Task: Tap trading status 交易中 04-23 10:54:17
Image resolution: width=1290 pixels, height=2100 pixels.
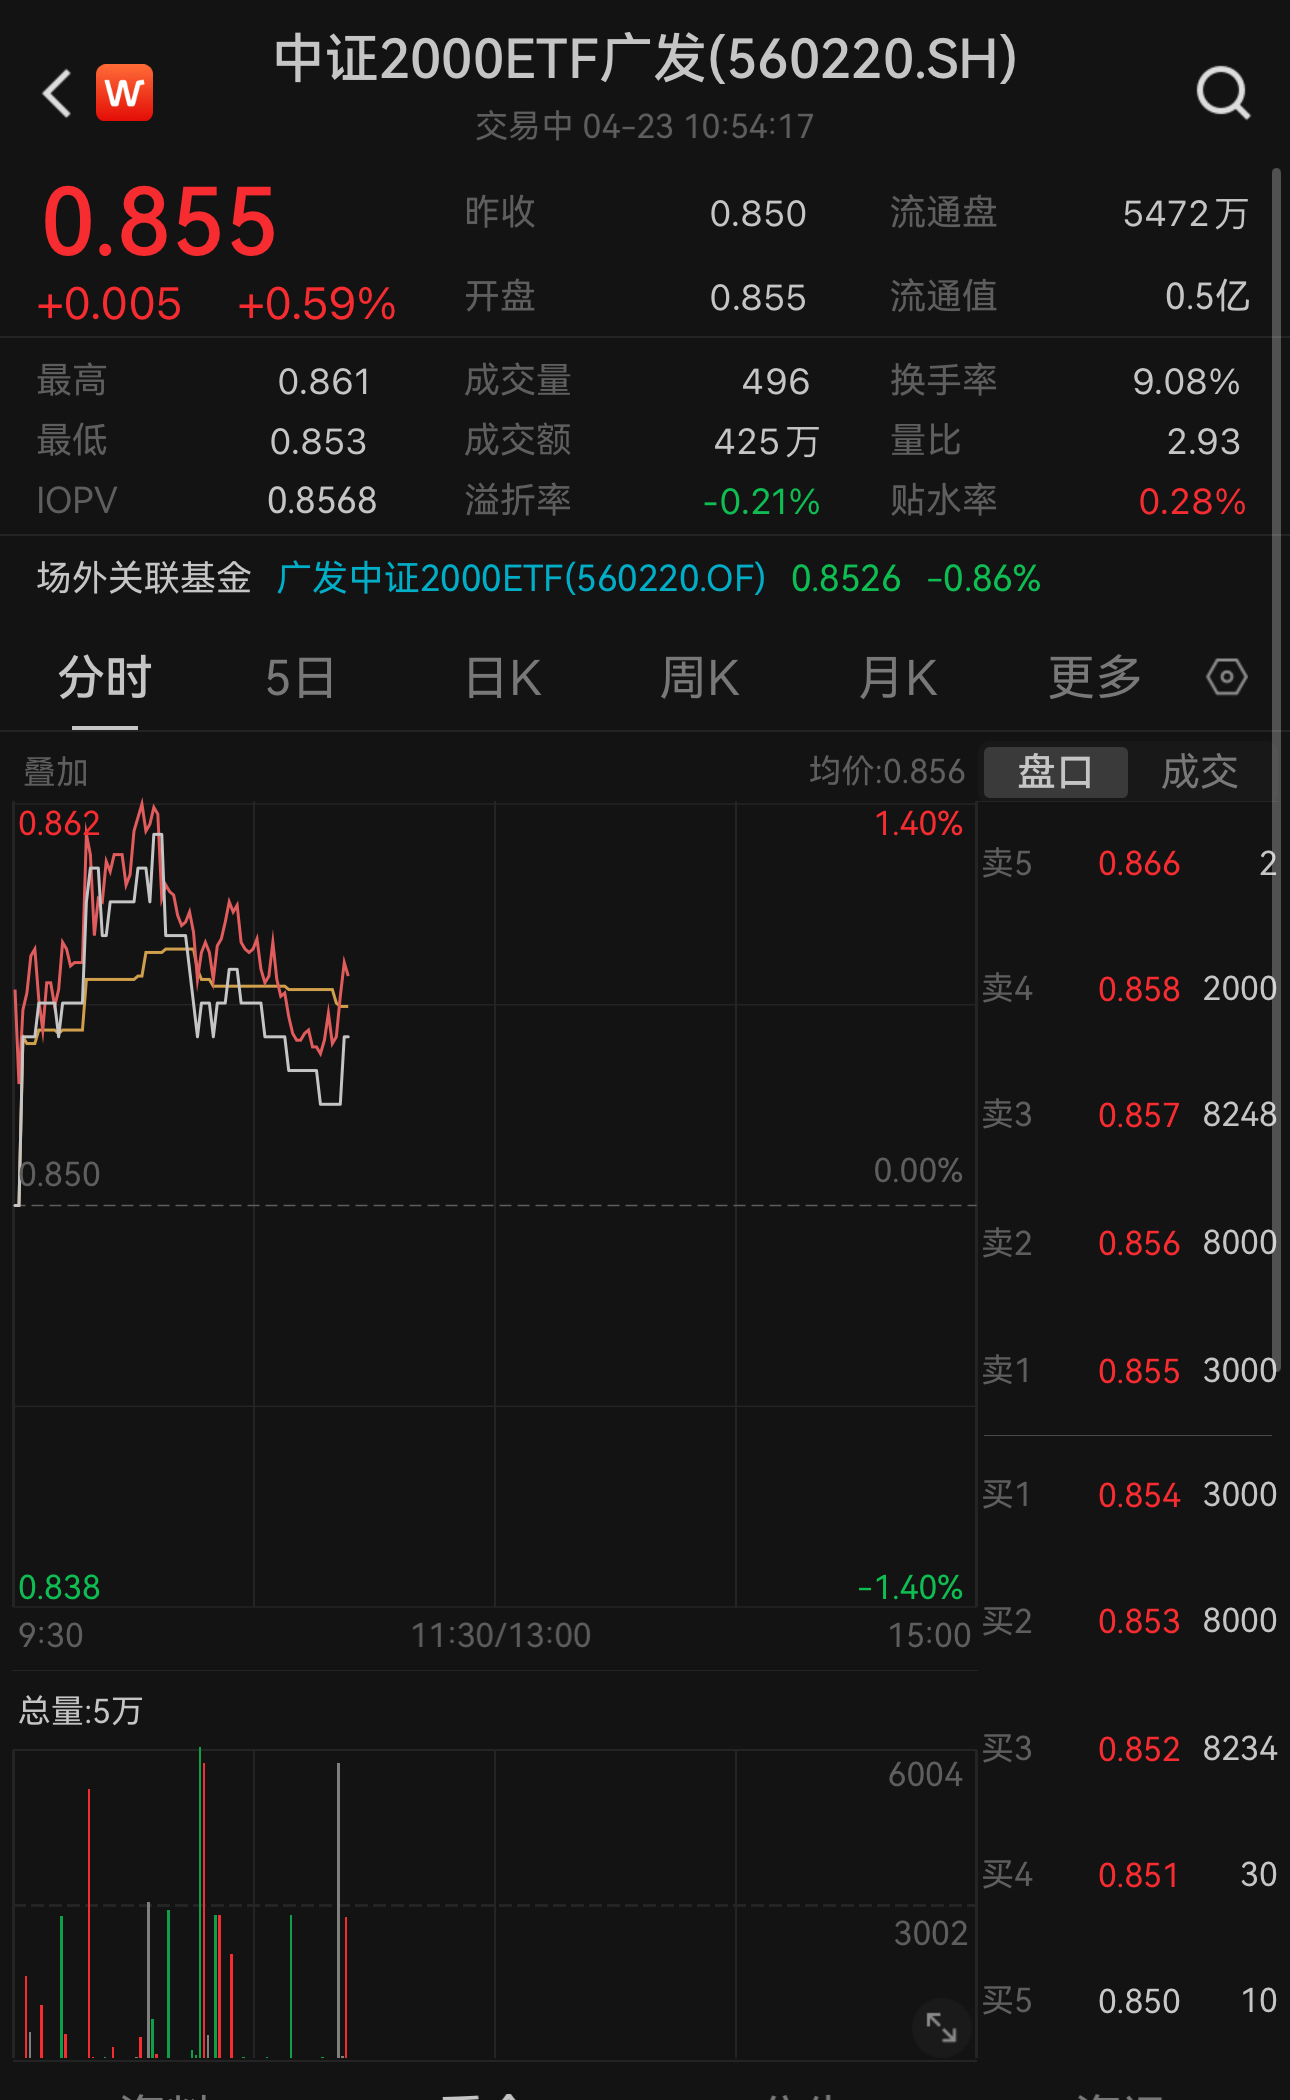Action: (x=645, y=126)
